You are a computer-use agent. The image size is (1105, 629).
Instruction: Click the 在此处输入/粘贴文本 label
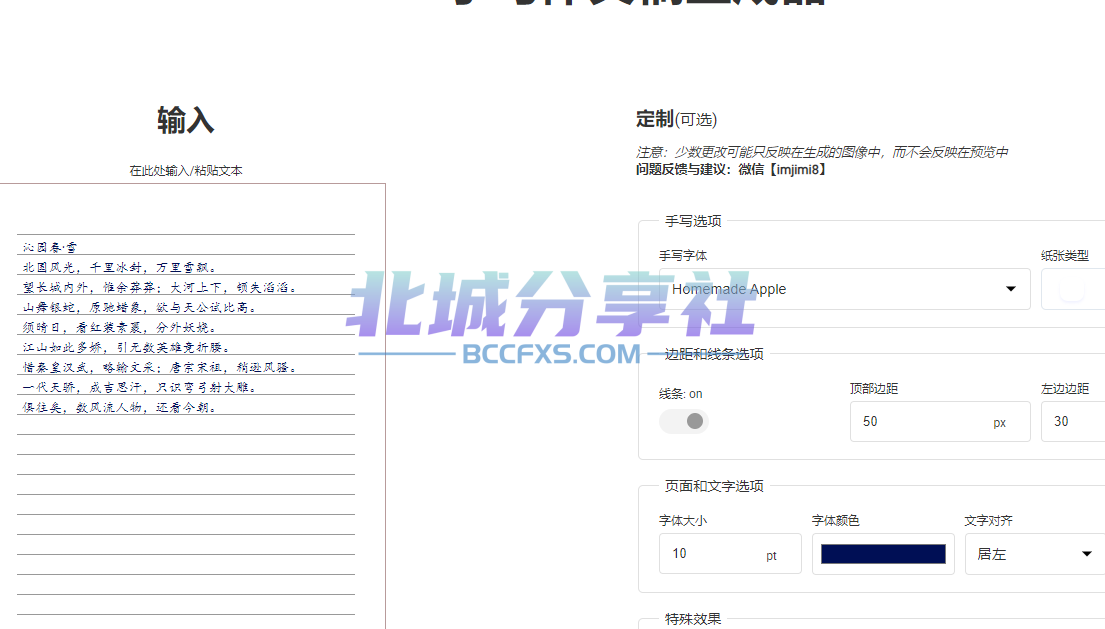pos(186,170)
